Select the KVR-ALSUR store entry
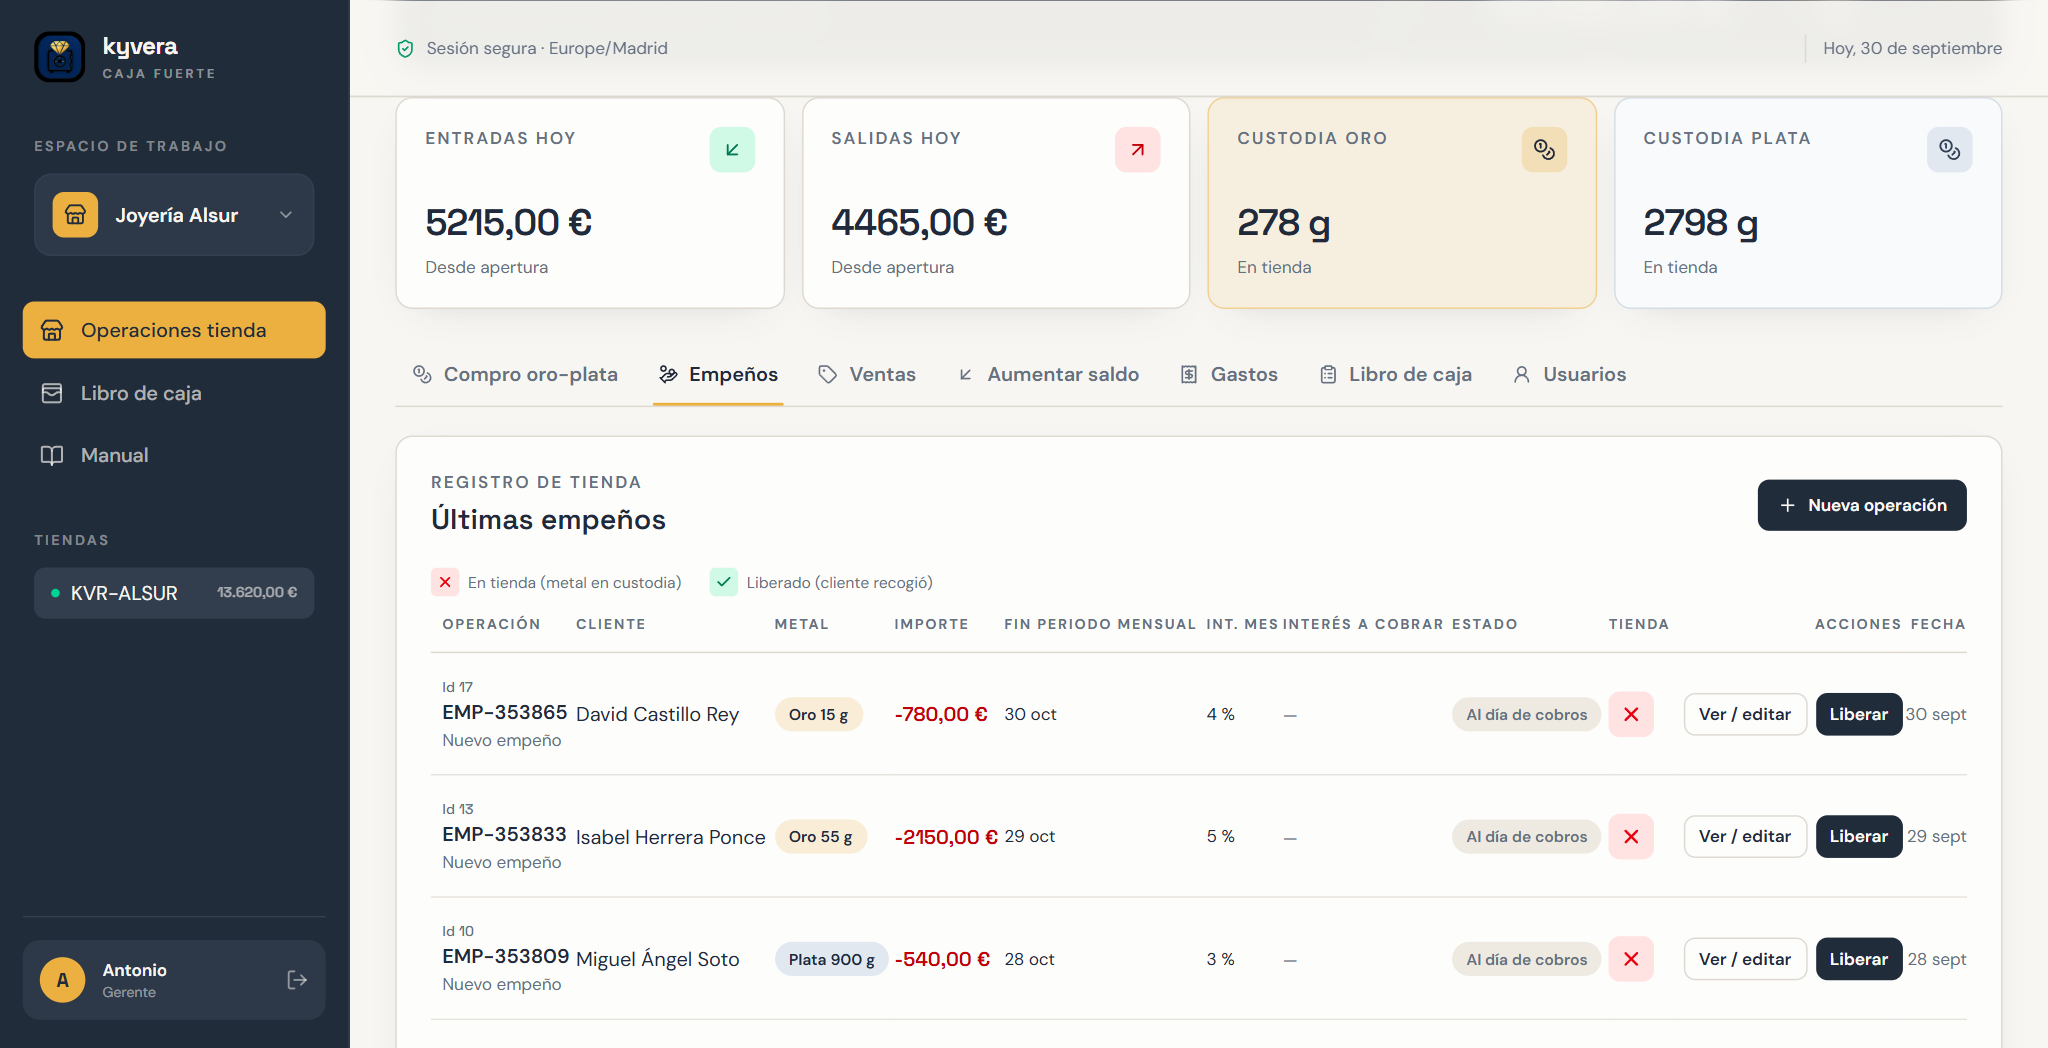The image size is (2048, 1048). tap(174, 593)
